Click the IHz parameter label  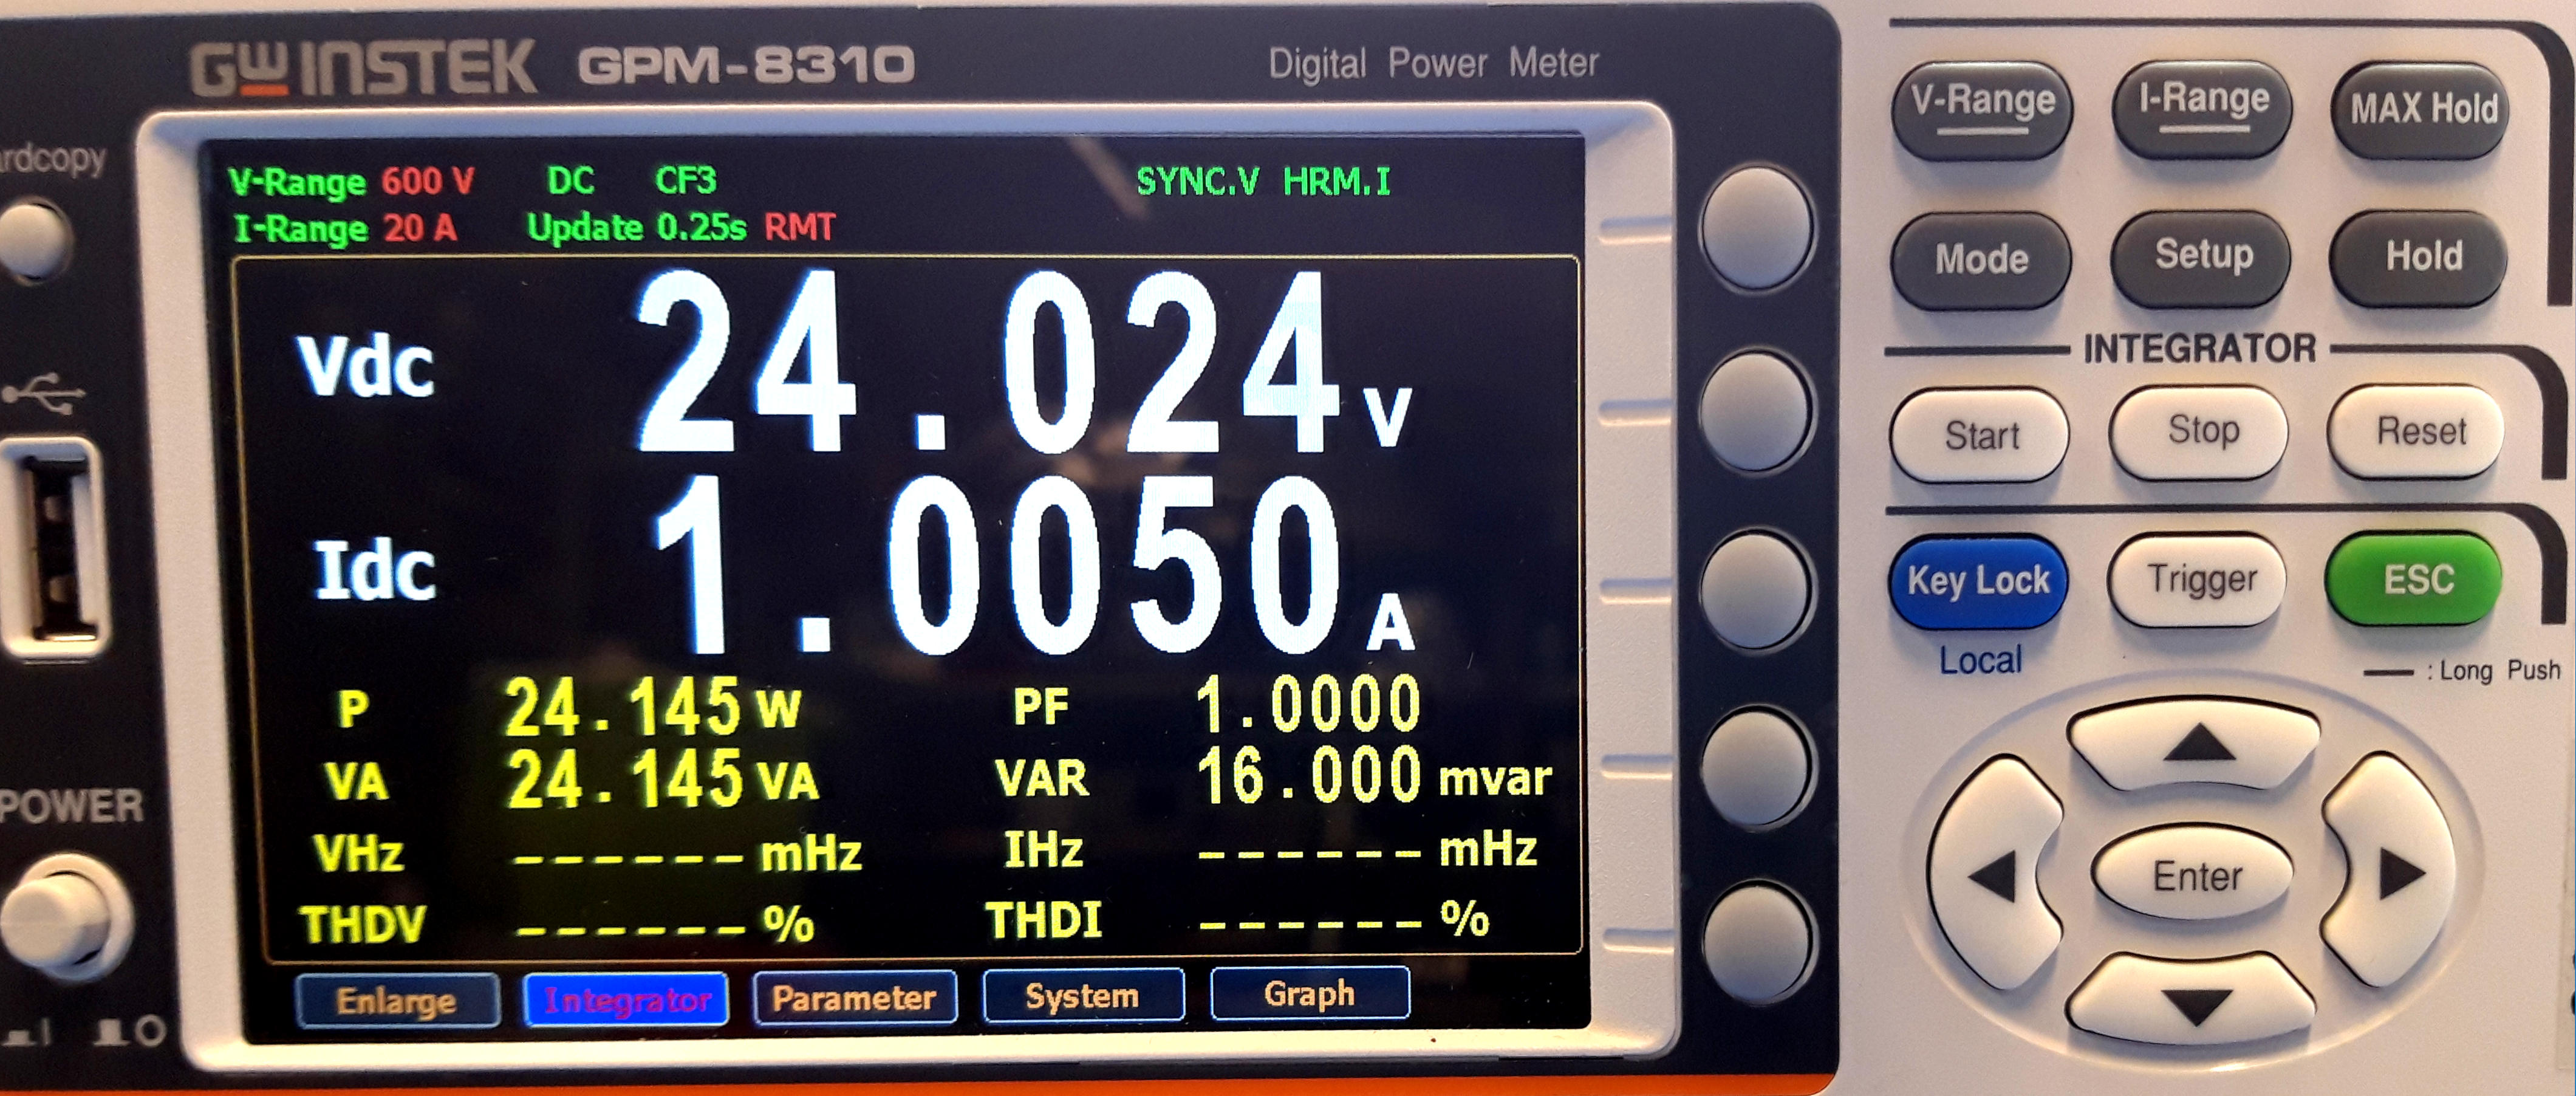point(1043,850)
